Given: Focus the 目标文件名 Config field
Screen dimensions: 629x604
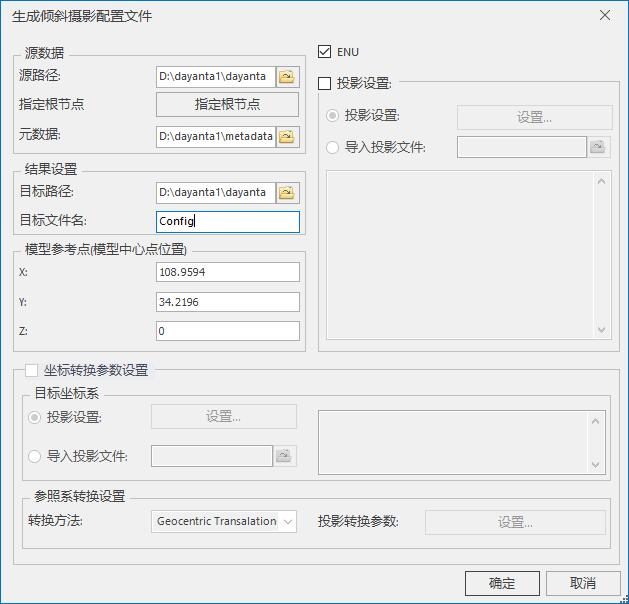Looking at the screenshot, I should (228, 222).
